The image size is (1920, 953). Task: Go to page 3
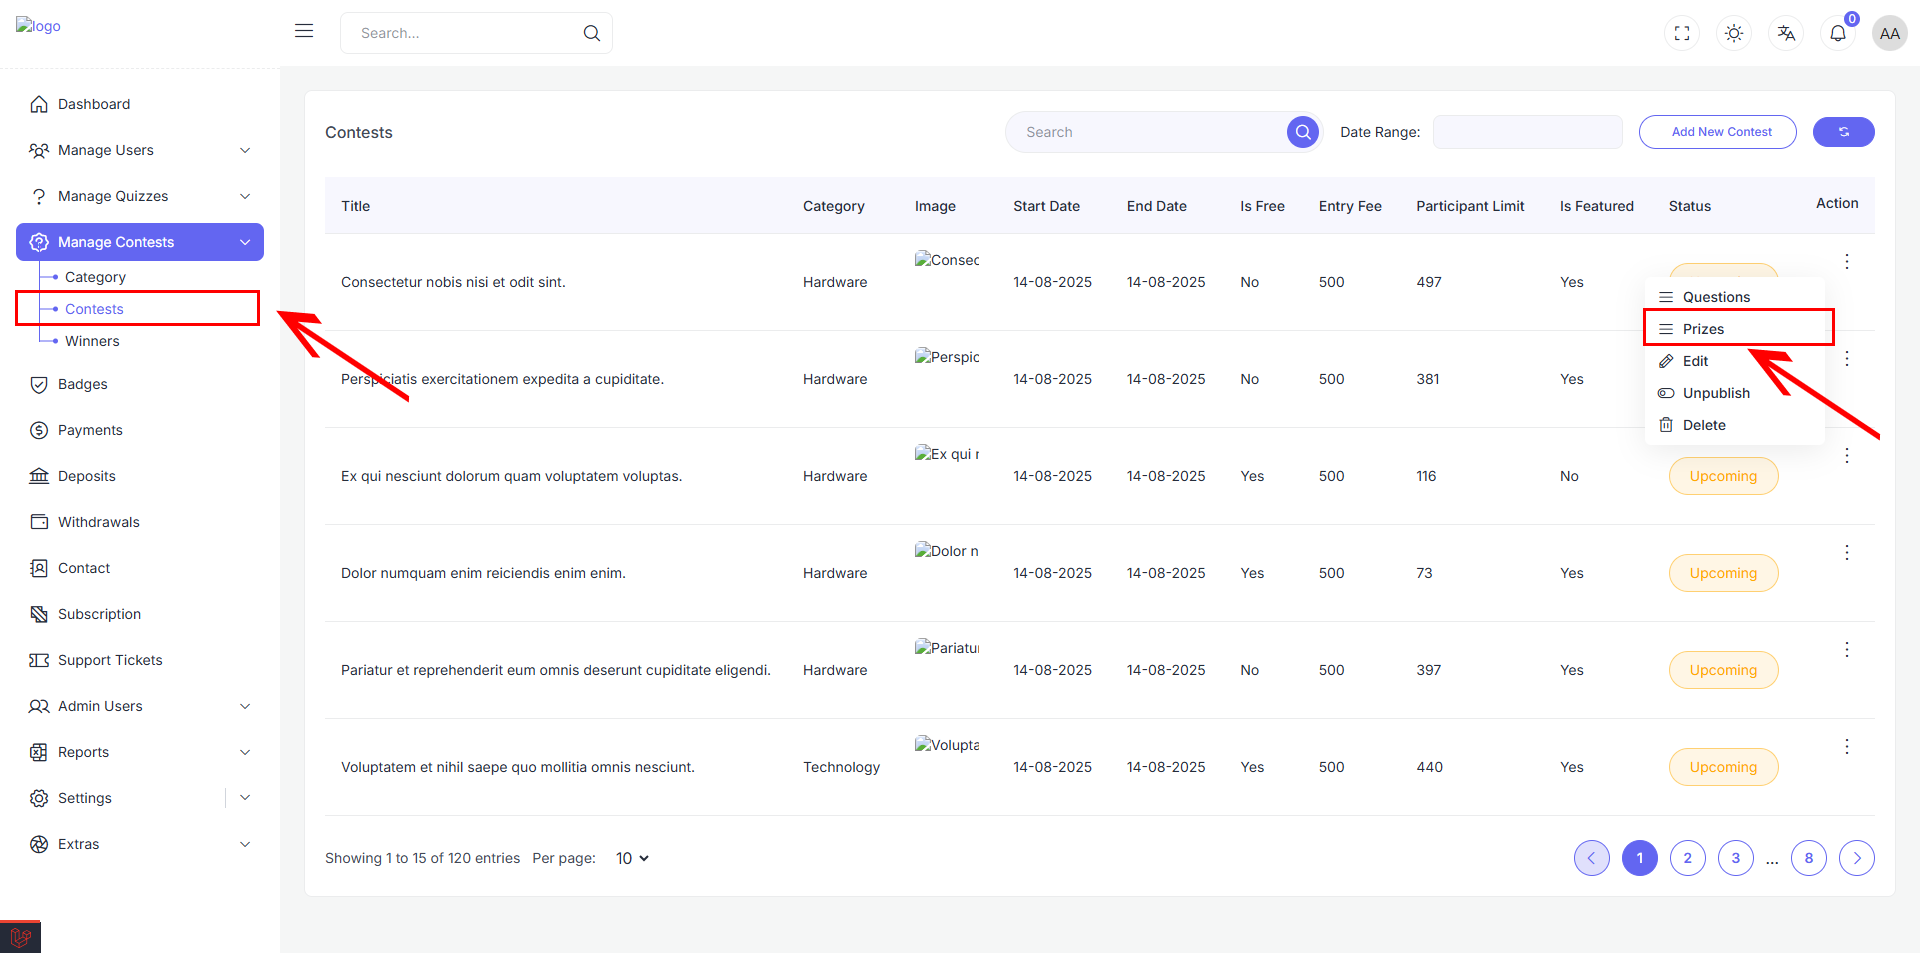pos(1735,858)
